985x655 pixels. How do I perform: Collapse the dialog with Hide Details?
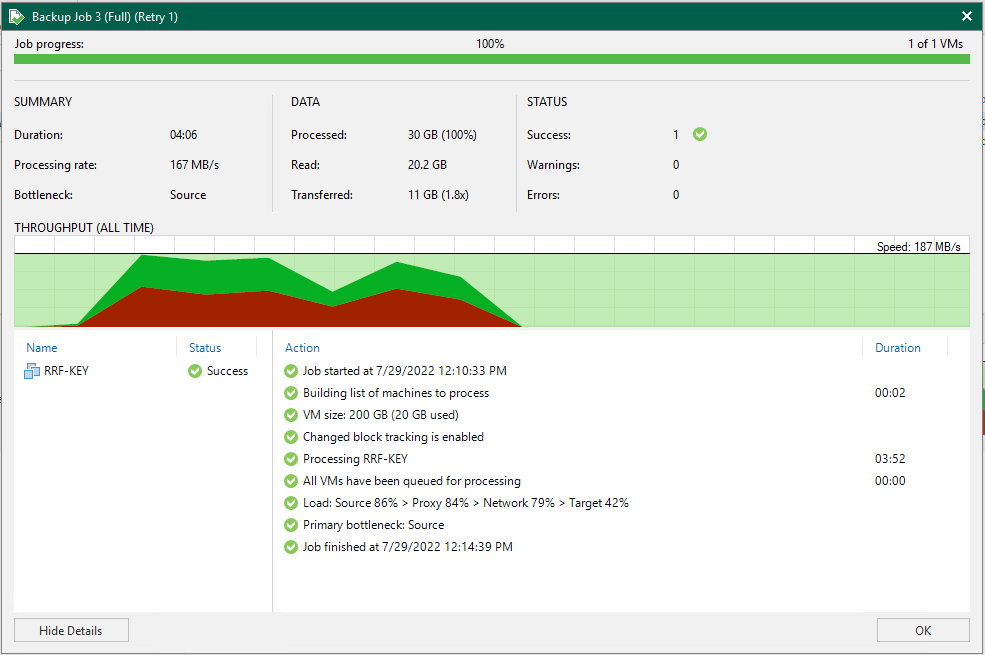click(71, 630)
